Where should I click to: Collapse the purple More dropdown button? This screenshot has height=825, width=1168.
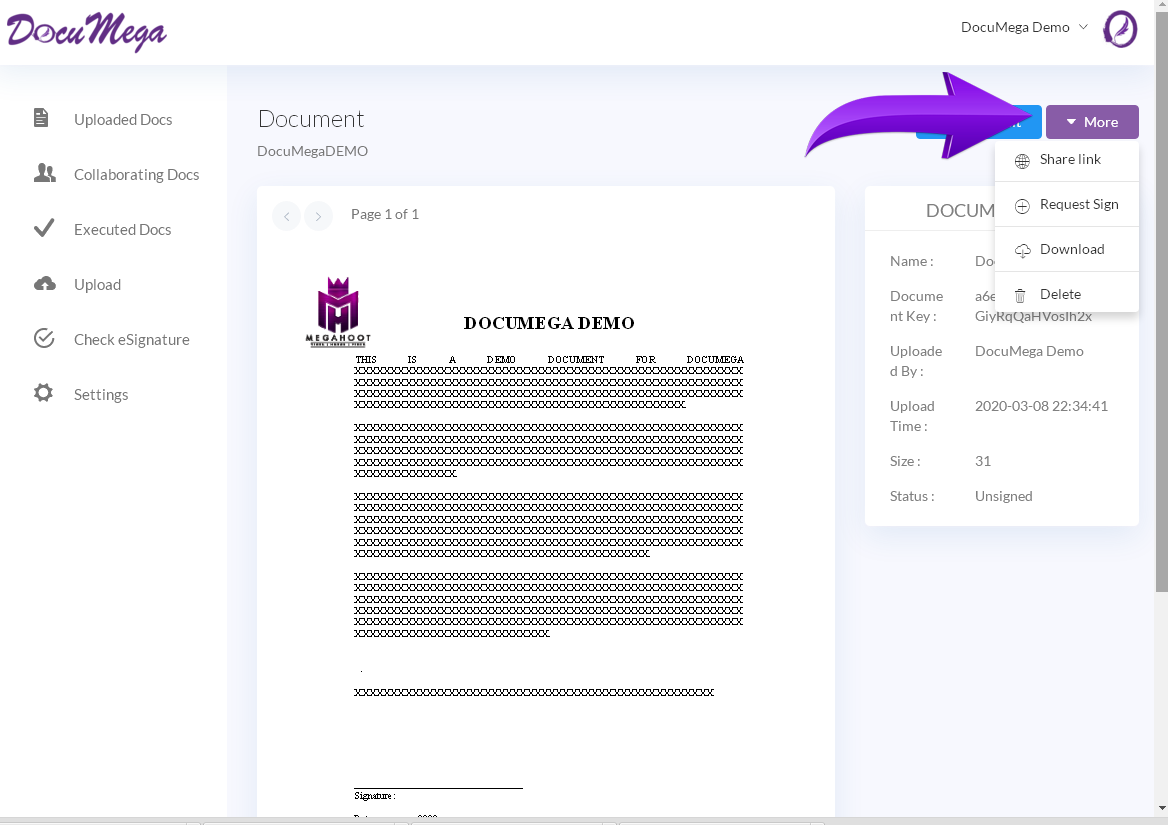coord(1092,122)
